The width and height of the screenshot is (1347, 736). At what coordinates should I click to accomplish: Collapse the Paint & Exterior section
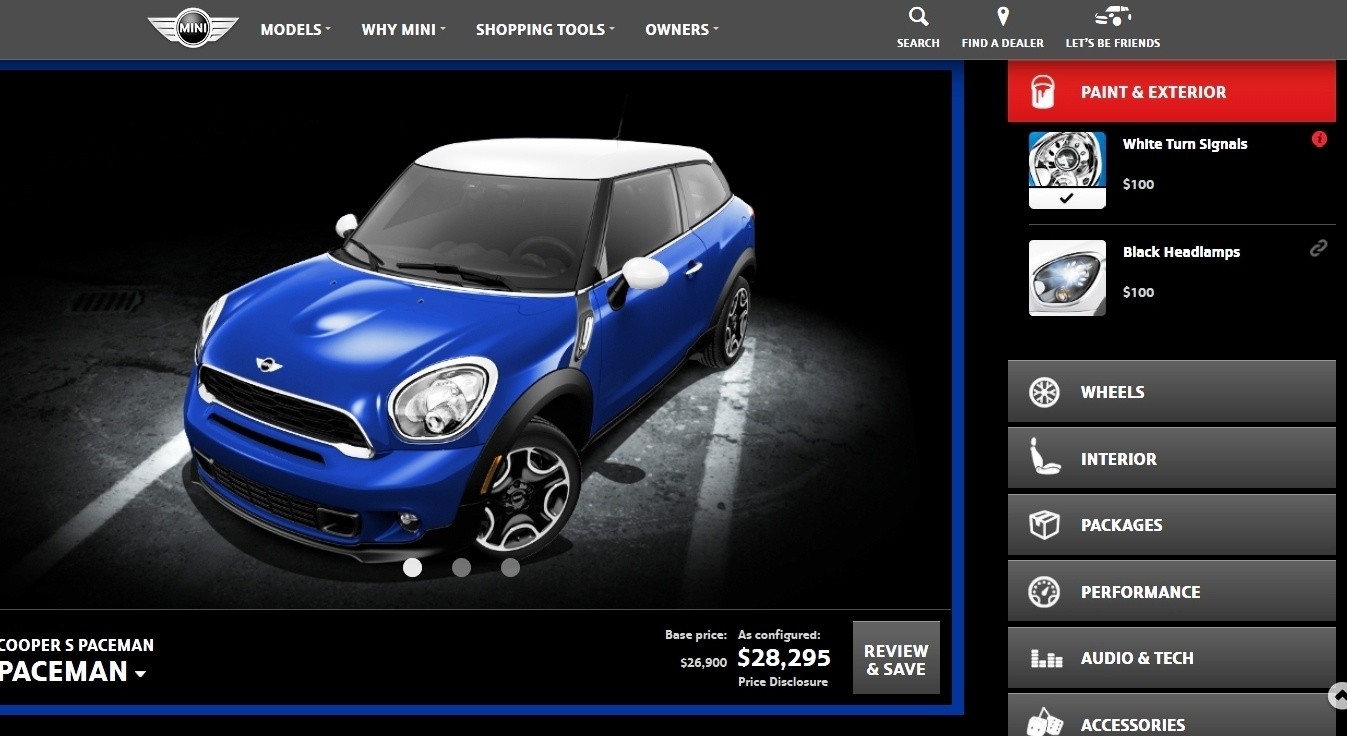pos(1171,92)
